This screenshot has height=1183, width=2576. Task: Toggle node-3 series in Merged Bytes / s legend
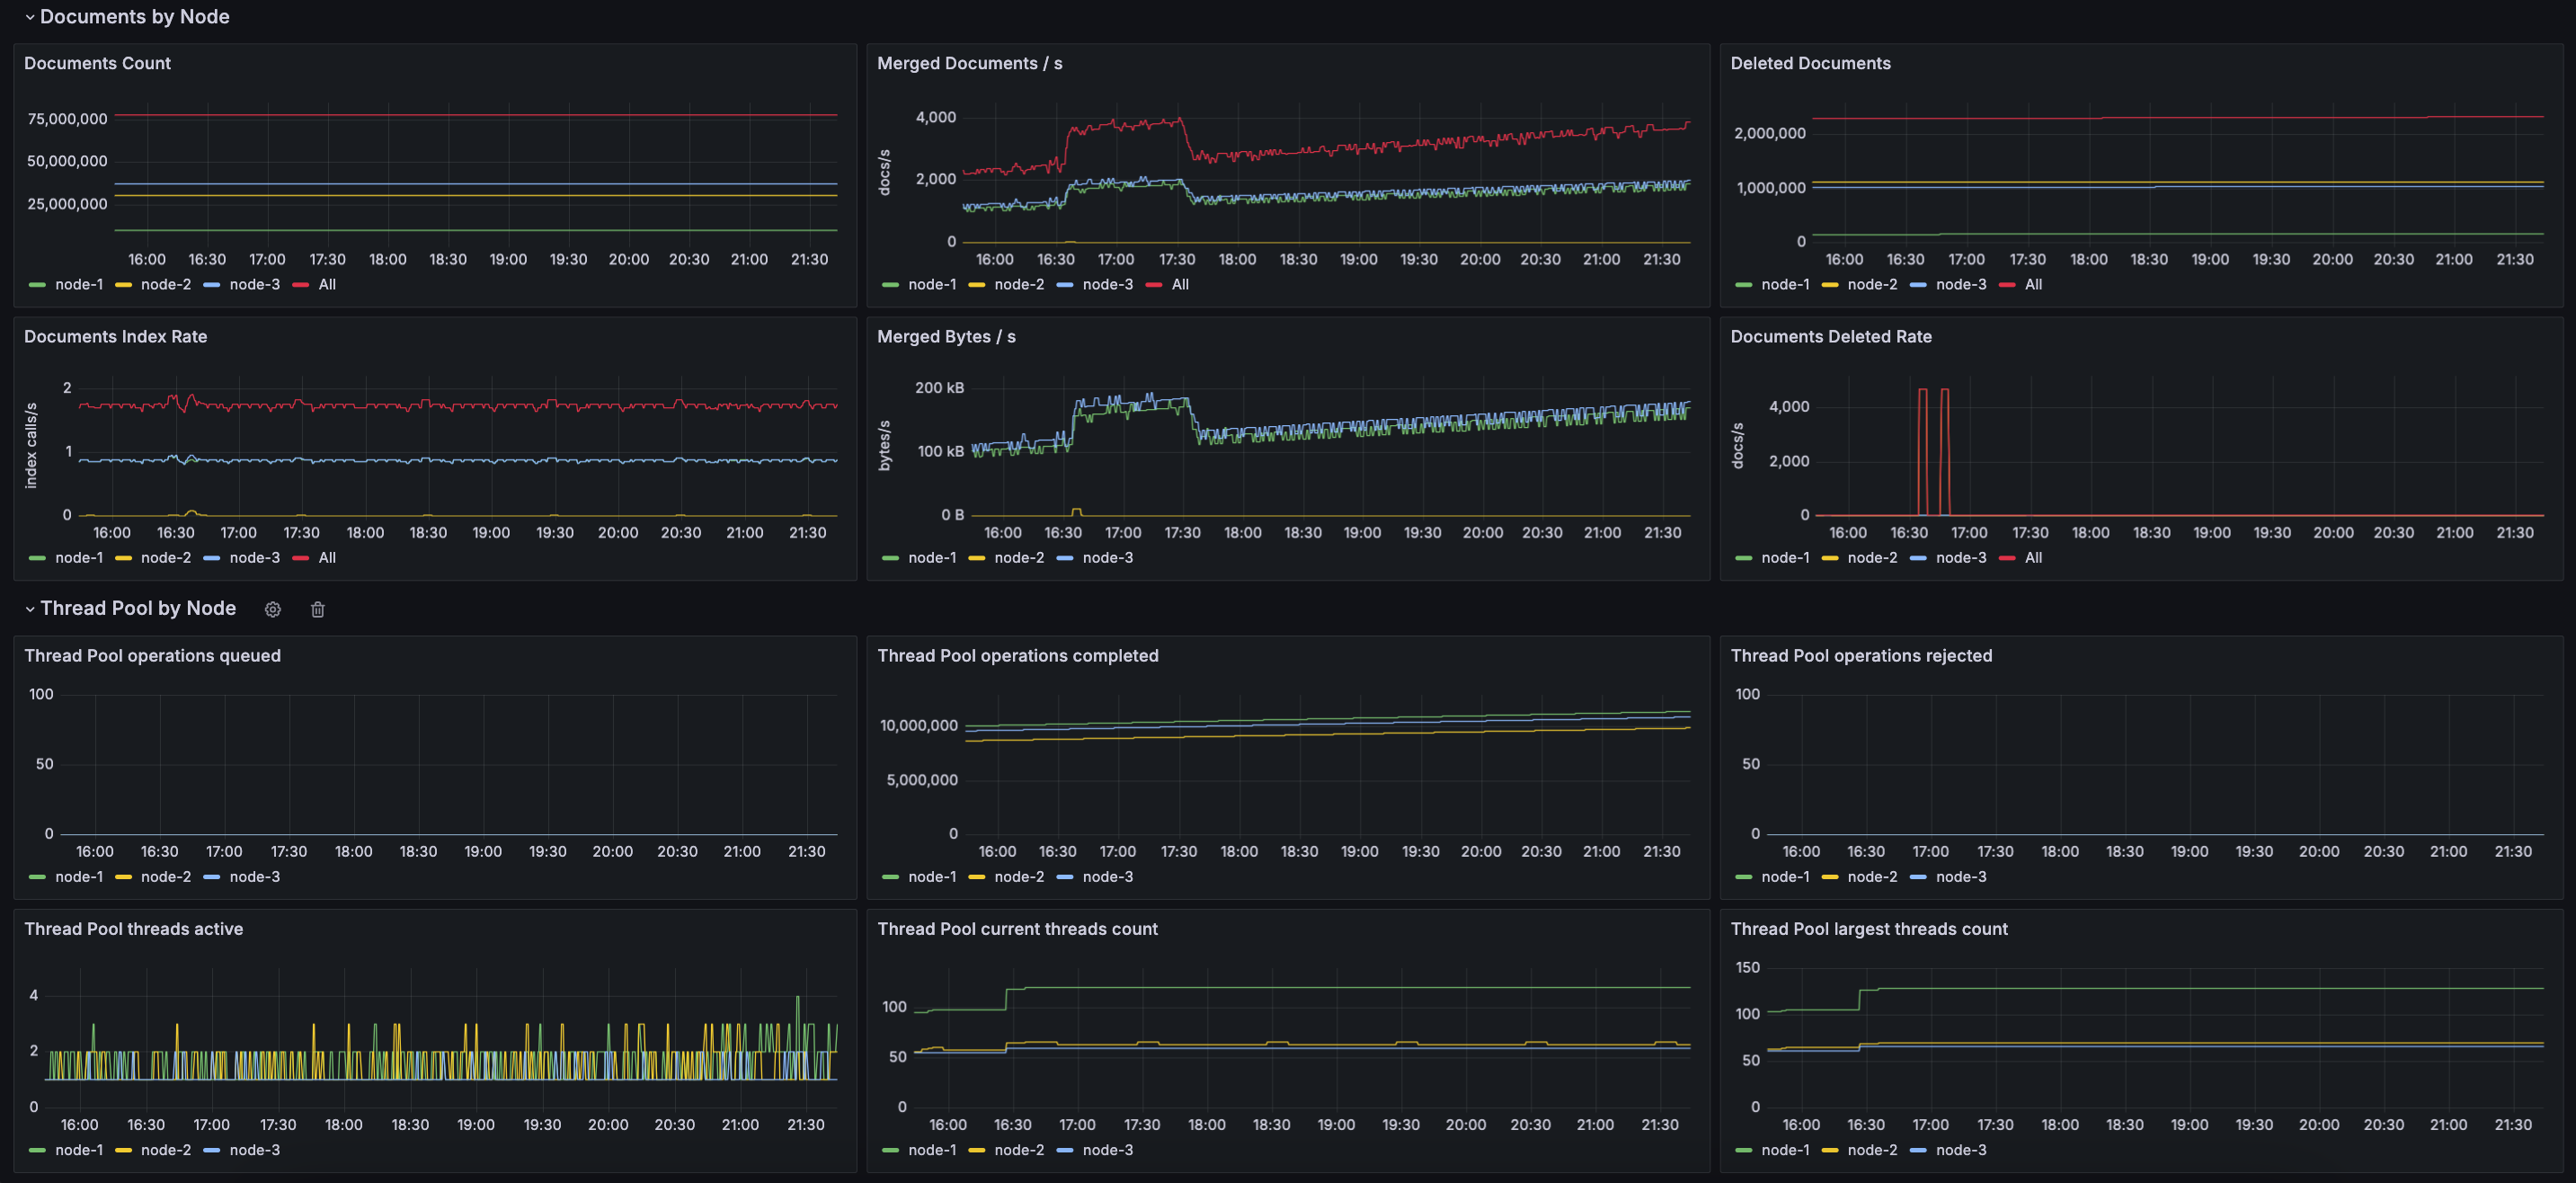click(1108, 558)
